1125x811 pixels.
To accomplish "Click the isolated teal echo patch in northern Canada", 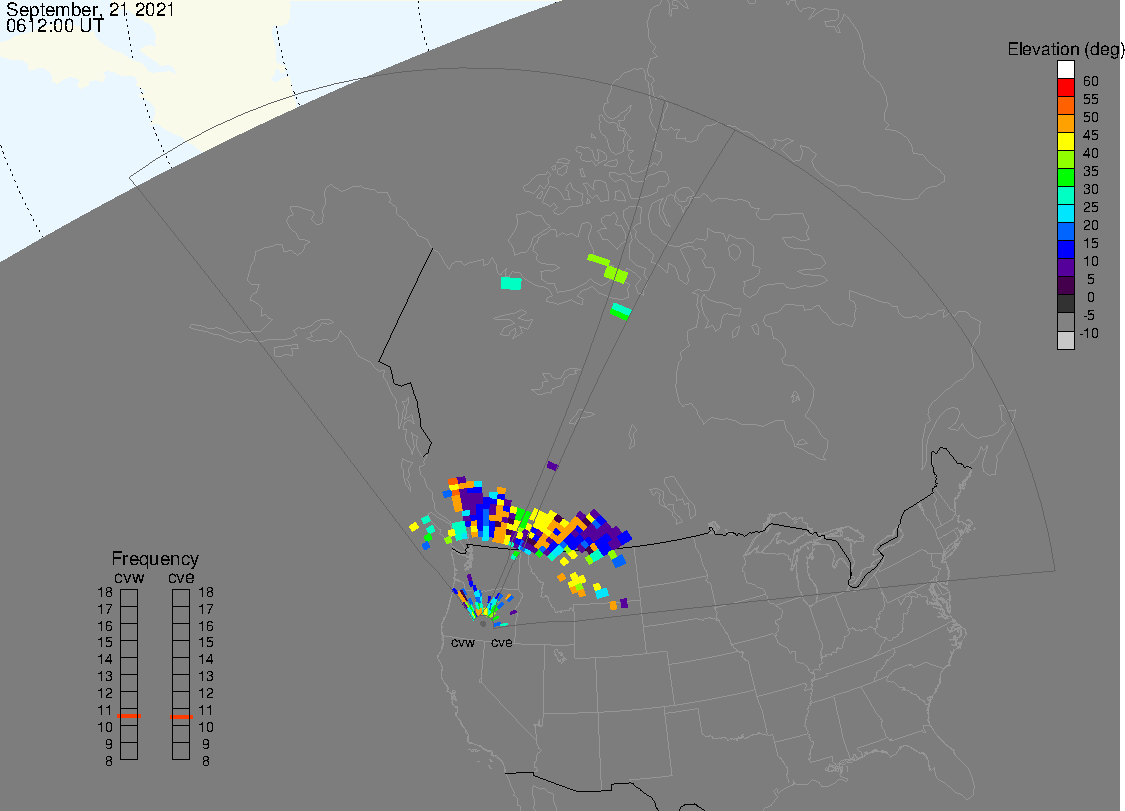I will [x=511, y=283].
